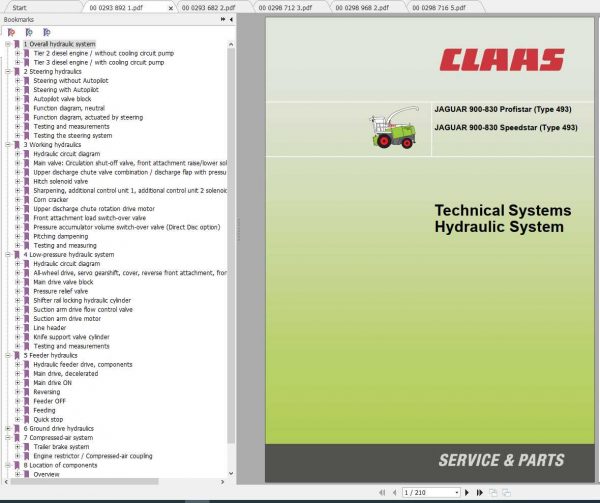Collapse the Bookmarks panel with the left arrow
Viewport: 600px width, 503px height.
click(x=231, y=19)
